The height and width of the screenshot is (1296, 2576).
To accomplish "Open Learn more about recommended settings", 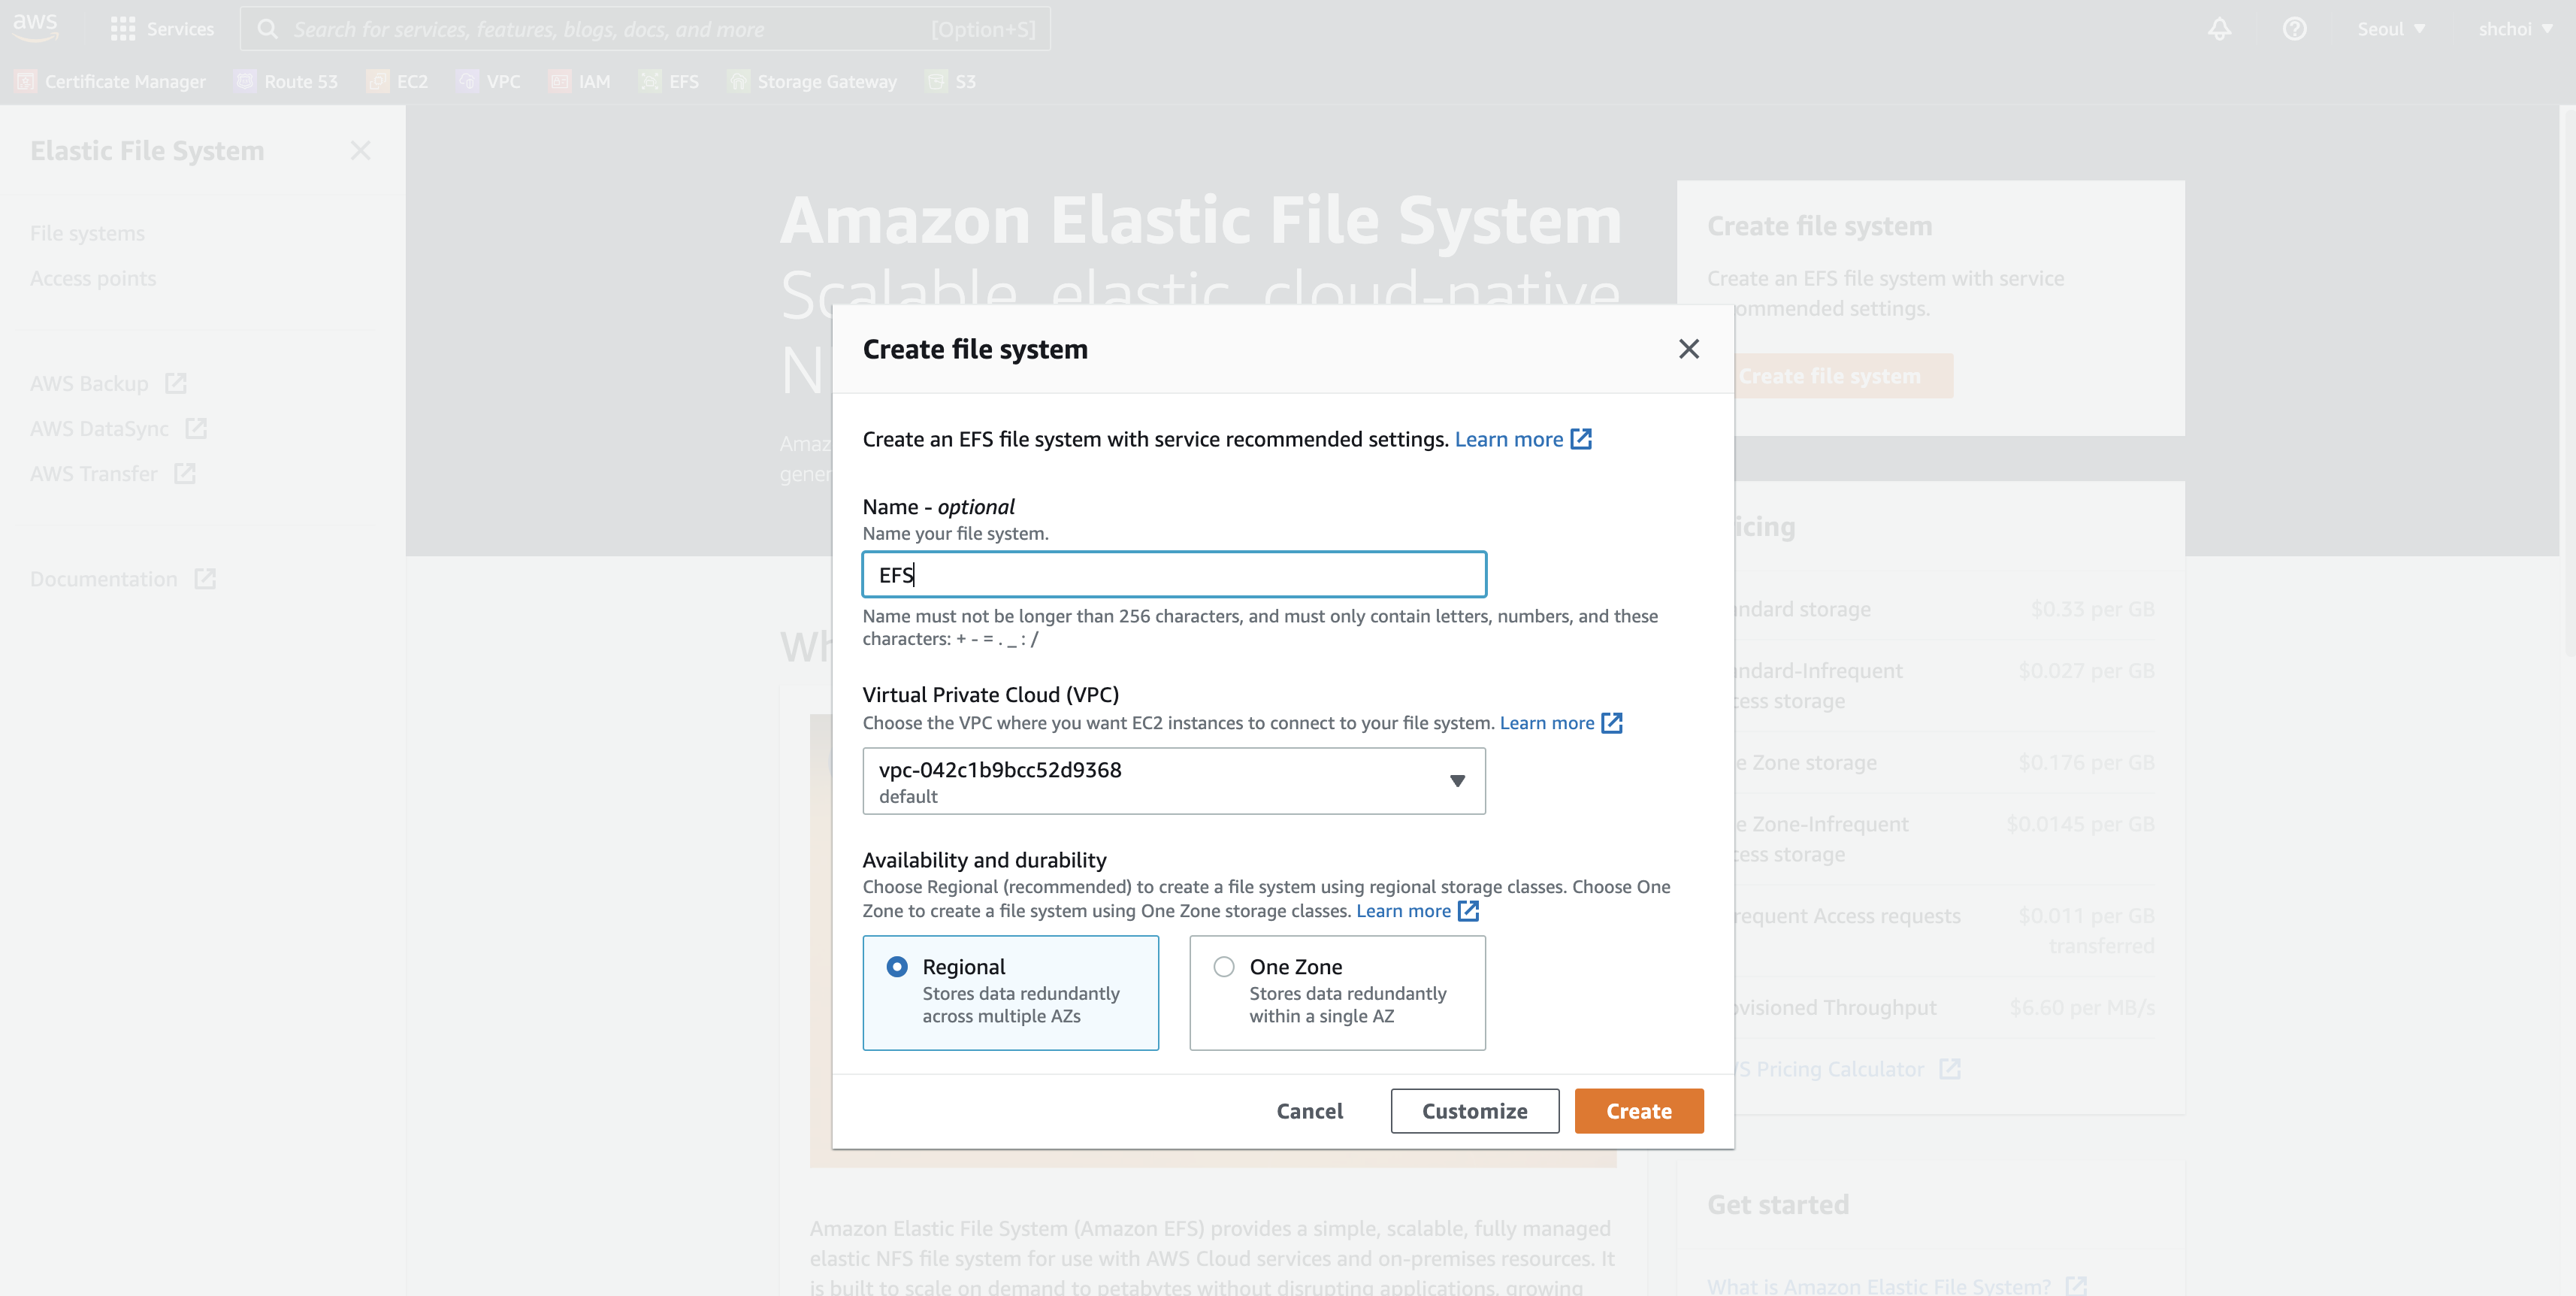I will click(1508, 439).
